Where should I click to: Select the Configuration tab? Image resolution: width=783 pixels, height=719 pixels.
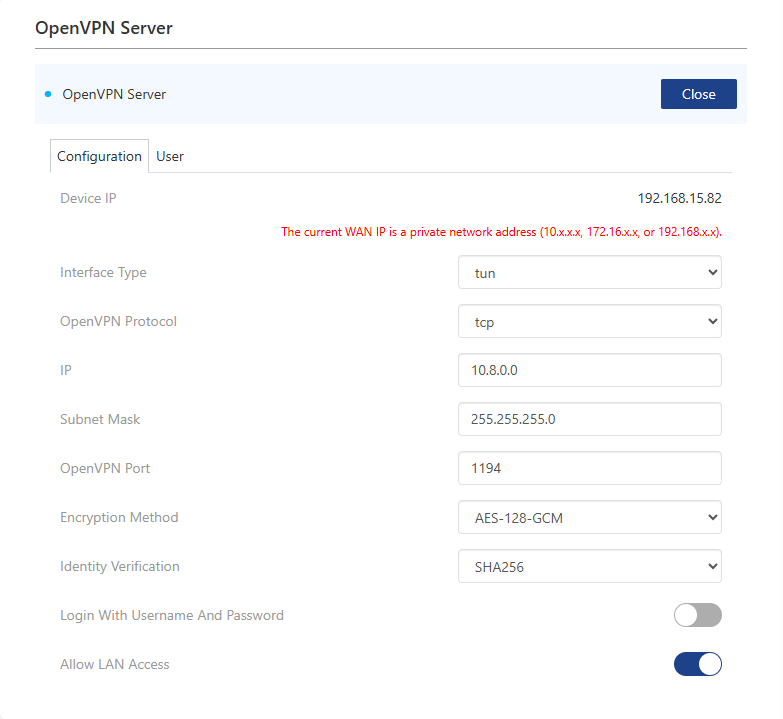pos(99,156)
